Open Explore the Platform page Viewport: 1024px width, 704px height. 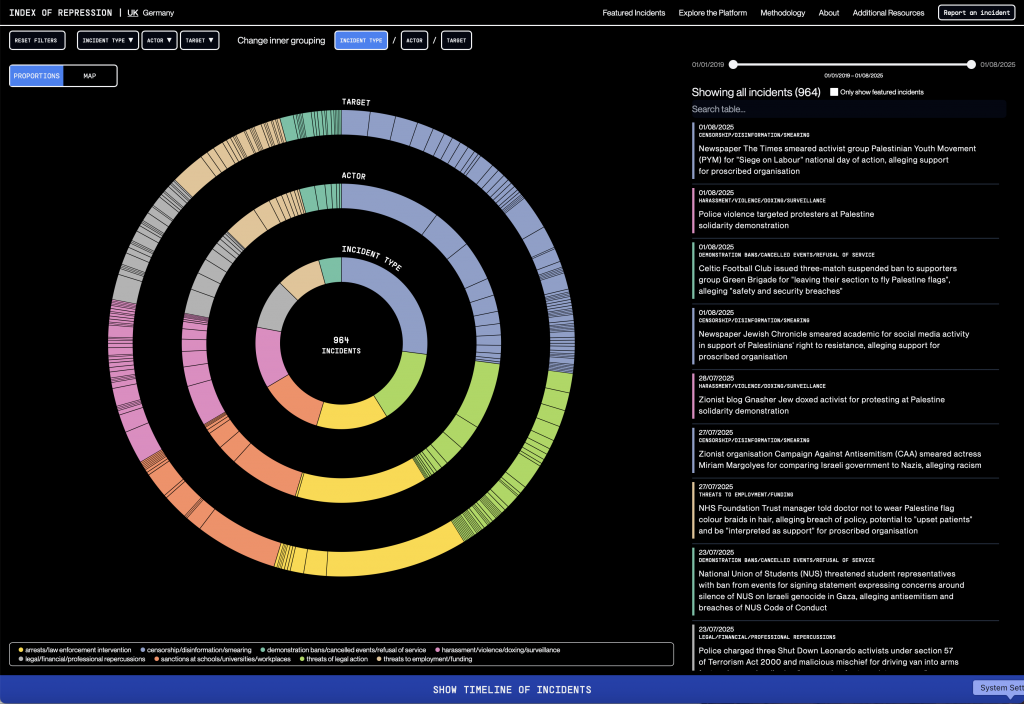coord(712,12)
